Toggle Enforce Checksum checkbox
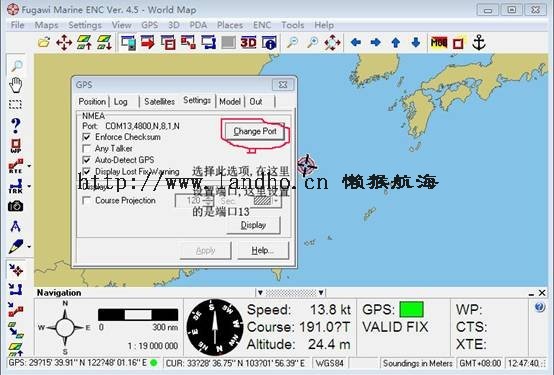This screenshot has width=554, height=375. [x=87, y=137]
